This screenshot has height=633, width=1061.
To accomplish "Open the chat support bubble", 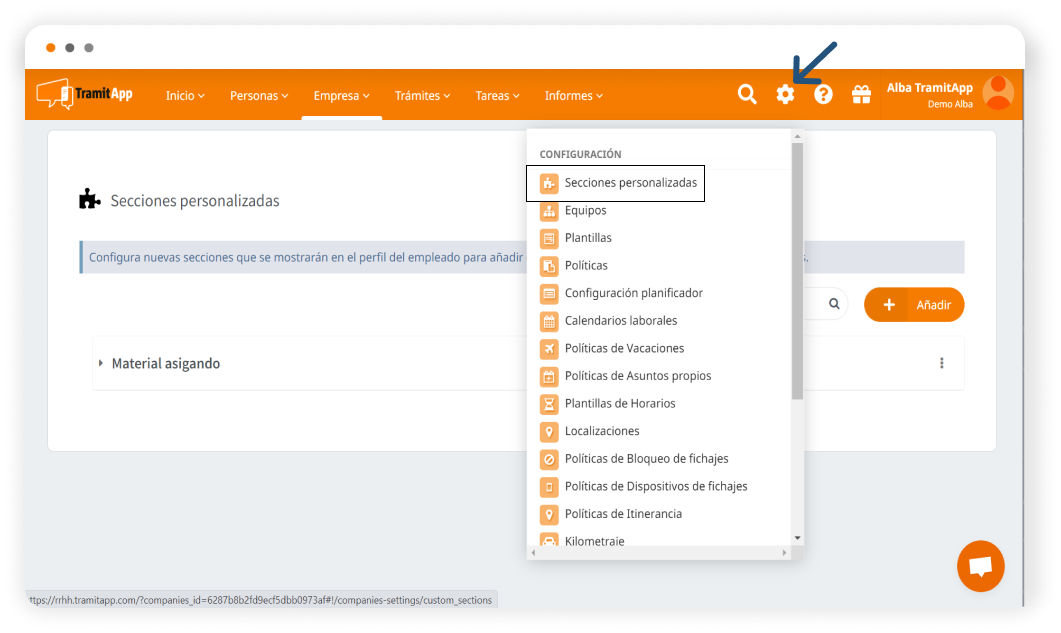I will click(x=980, y=566).
